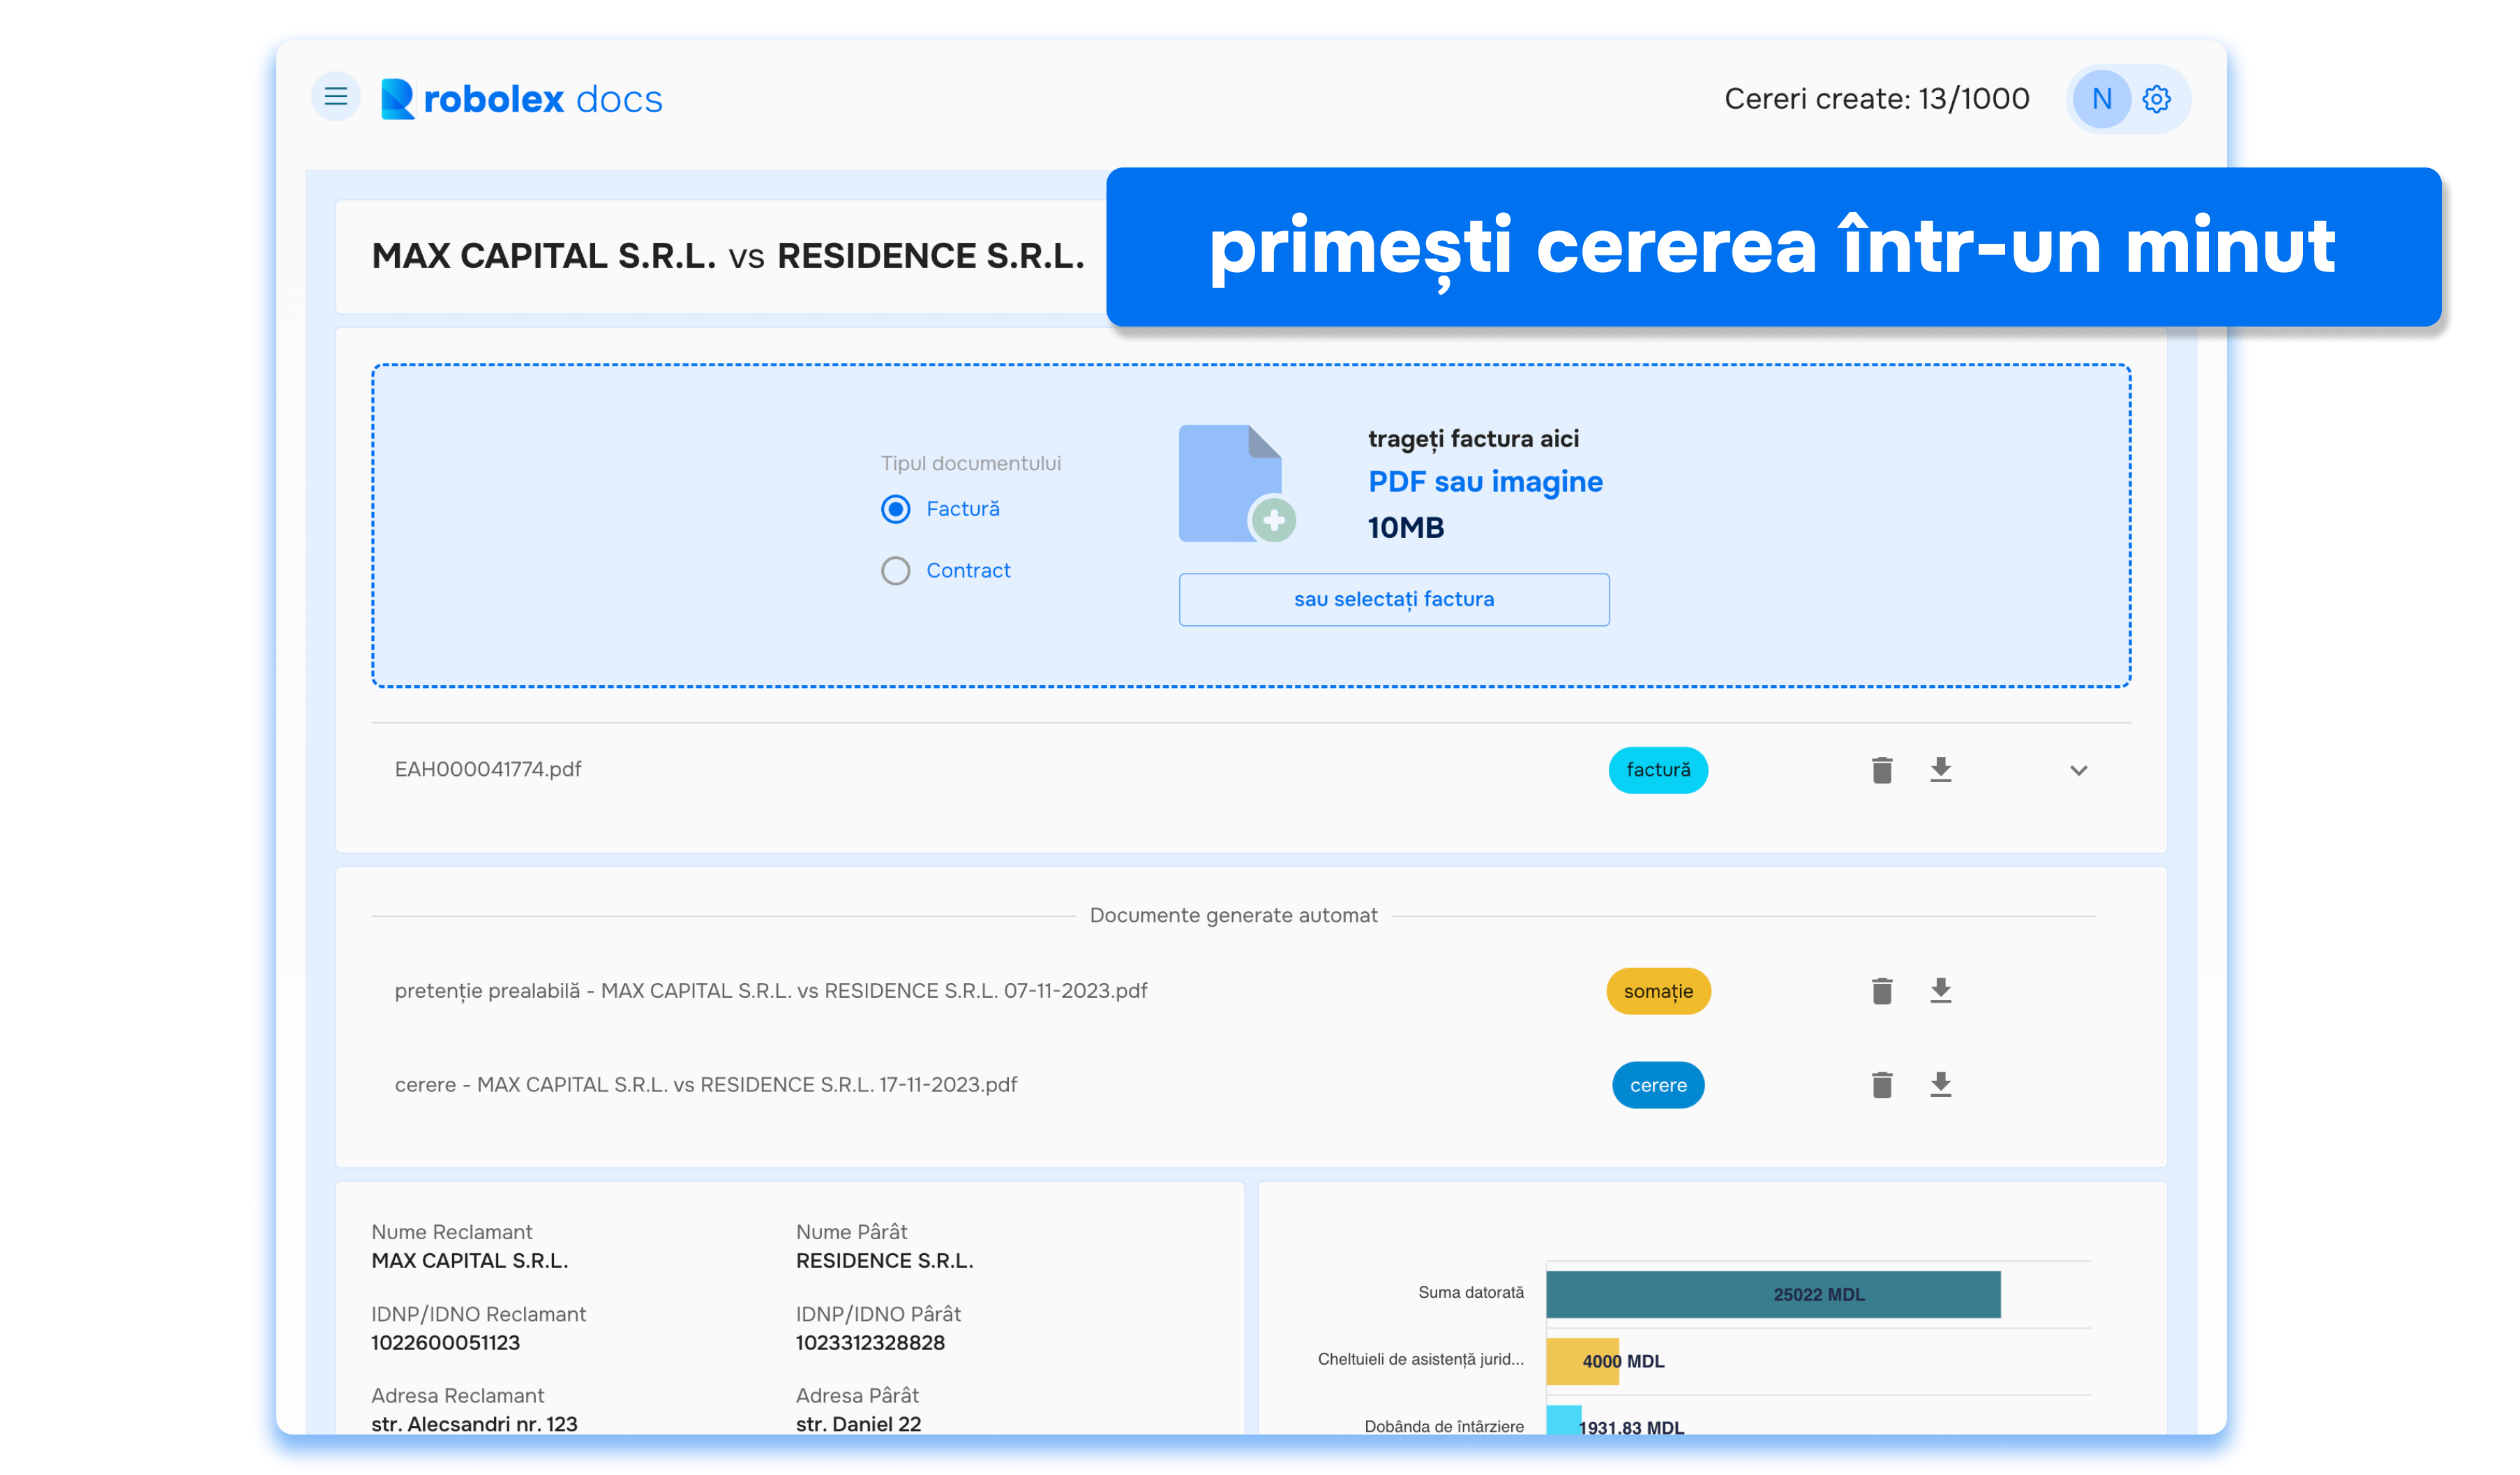Click 'sau selectați factura' button

point(1394,600)
